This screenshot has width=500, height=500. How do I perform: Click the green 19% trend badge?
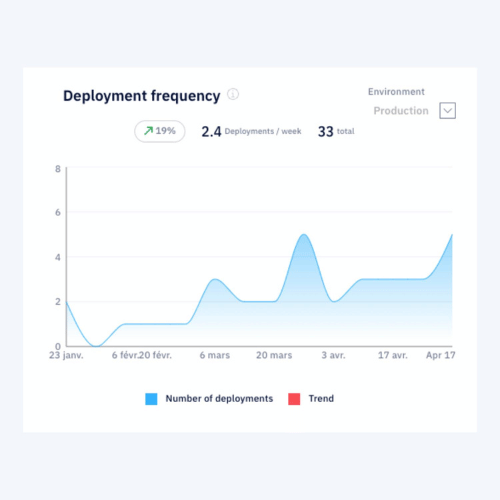click(x=160, y=131)
